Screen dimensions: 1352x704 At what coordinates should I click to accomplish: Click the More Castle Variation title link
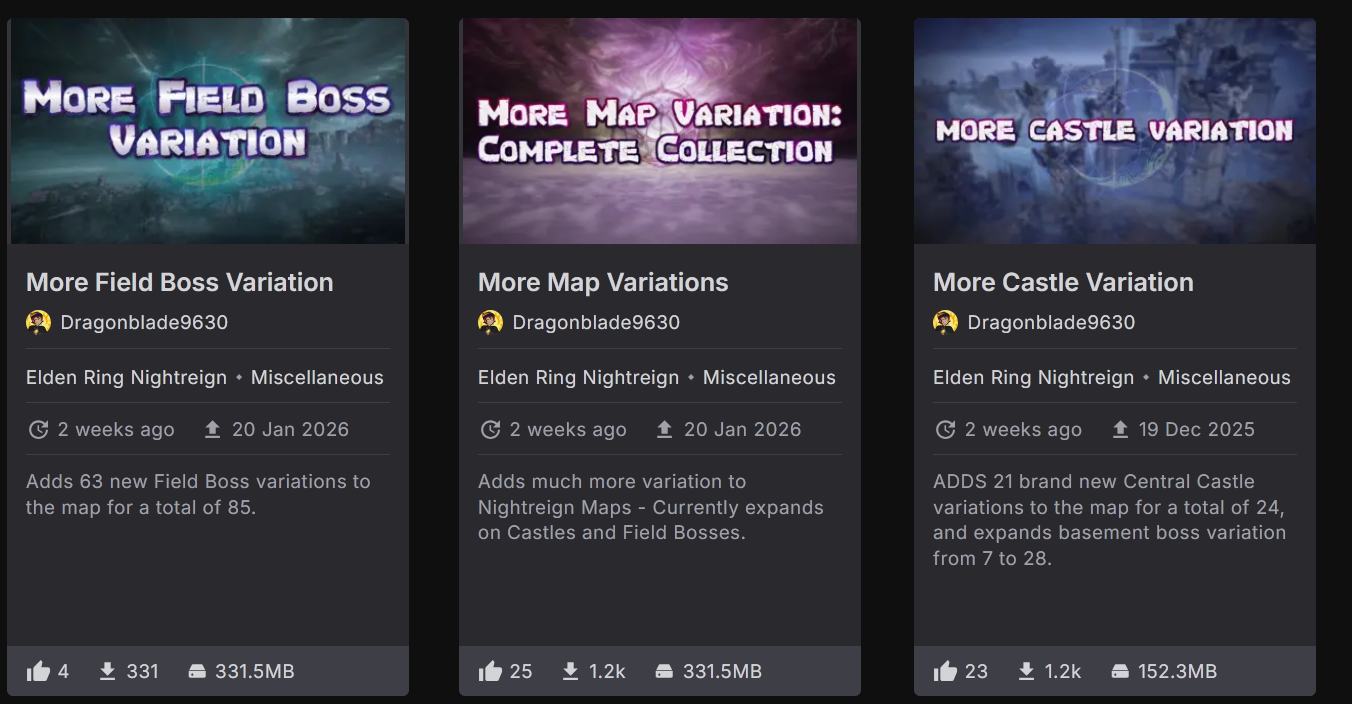pyautogui.click(x=1063, y=282)
